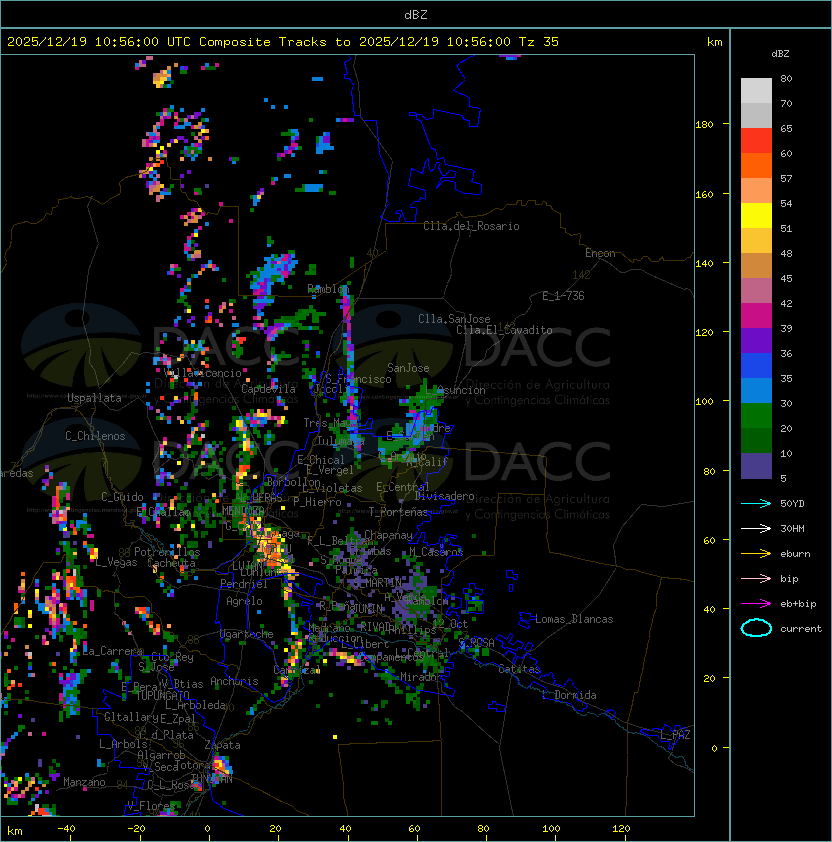Pick the purple 39 dBZ color band
Screen dimensions: 832x842
click(756, 340)
